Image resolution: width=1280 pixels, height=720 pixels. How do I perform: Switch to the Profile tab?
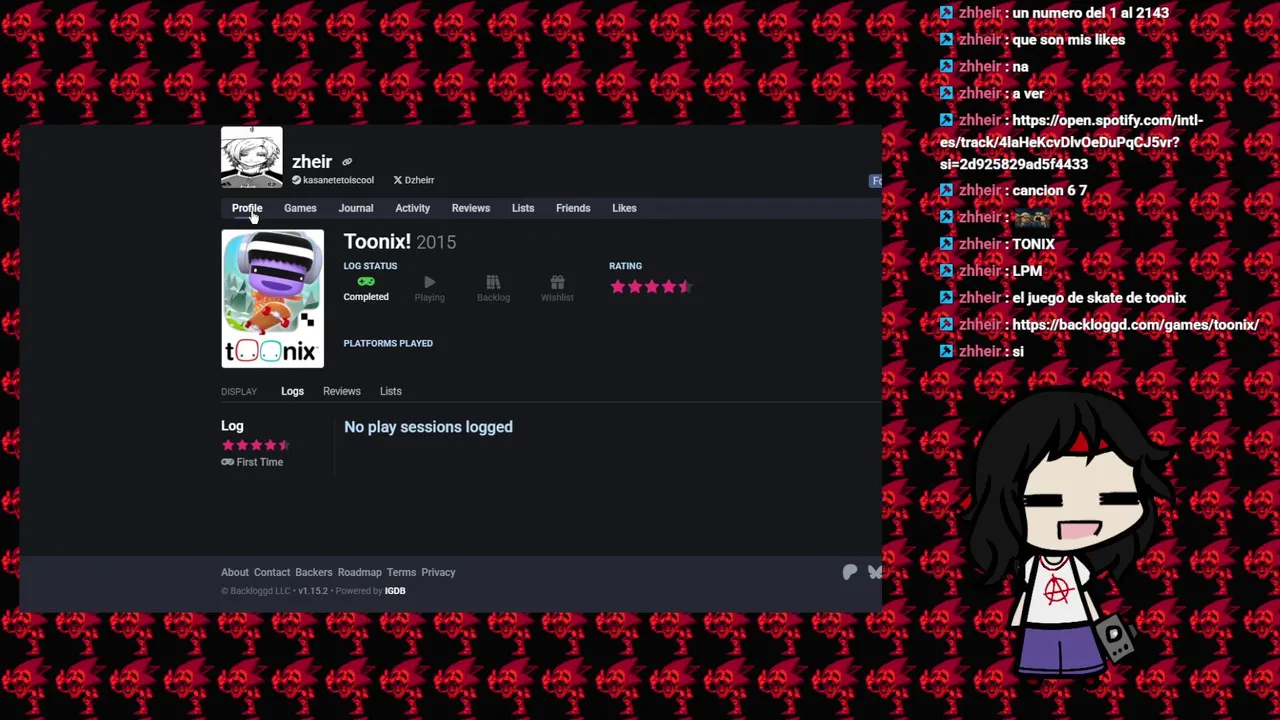click(247, 208)
